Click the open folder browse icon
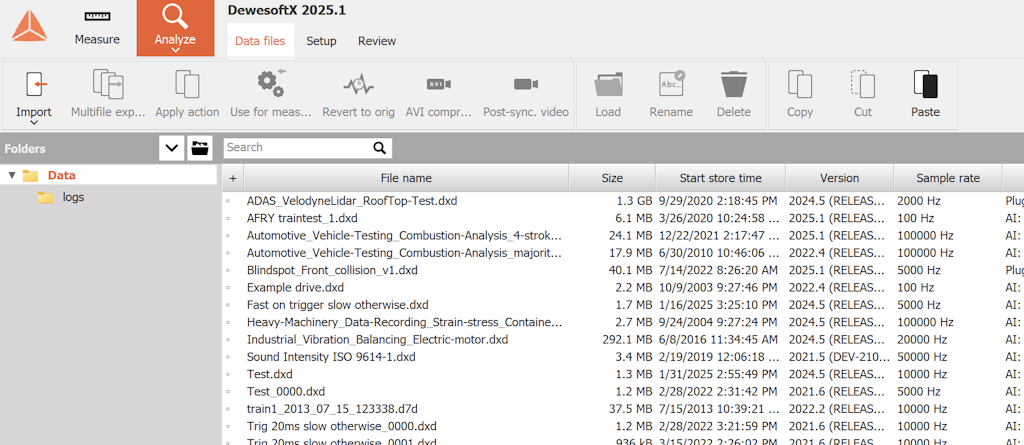The height and width of the screenshot is (445, 1024). click(x=199, y=148)
